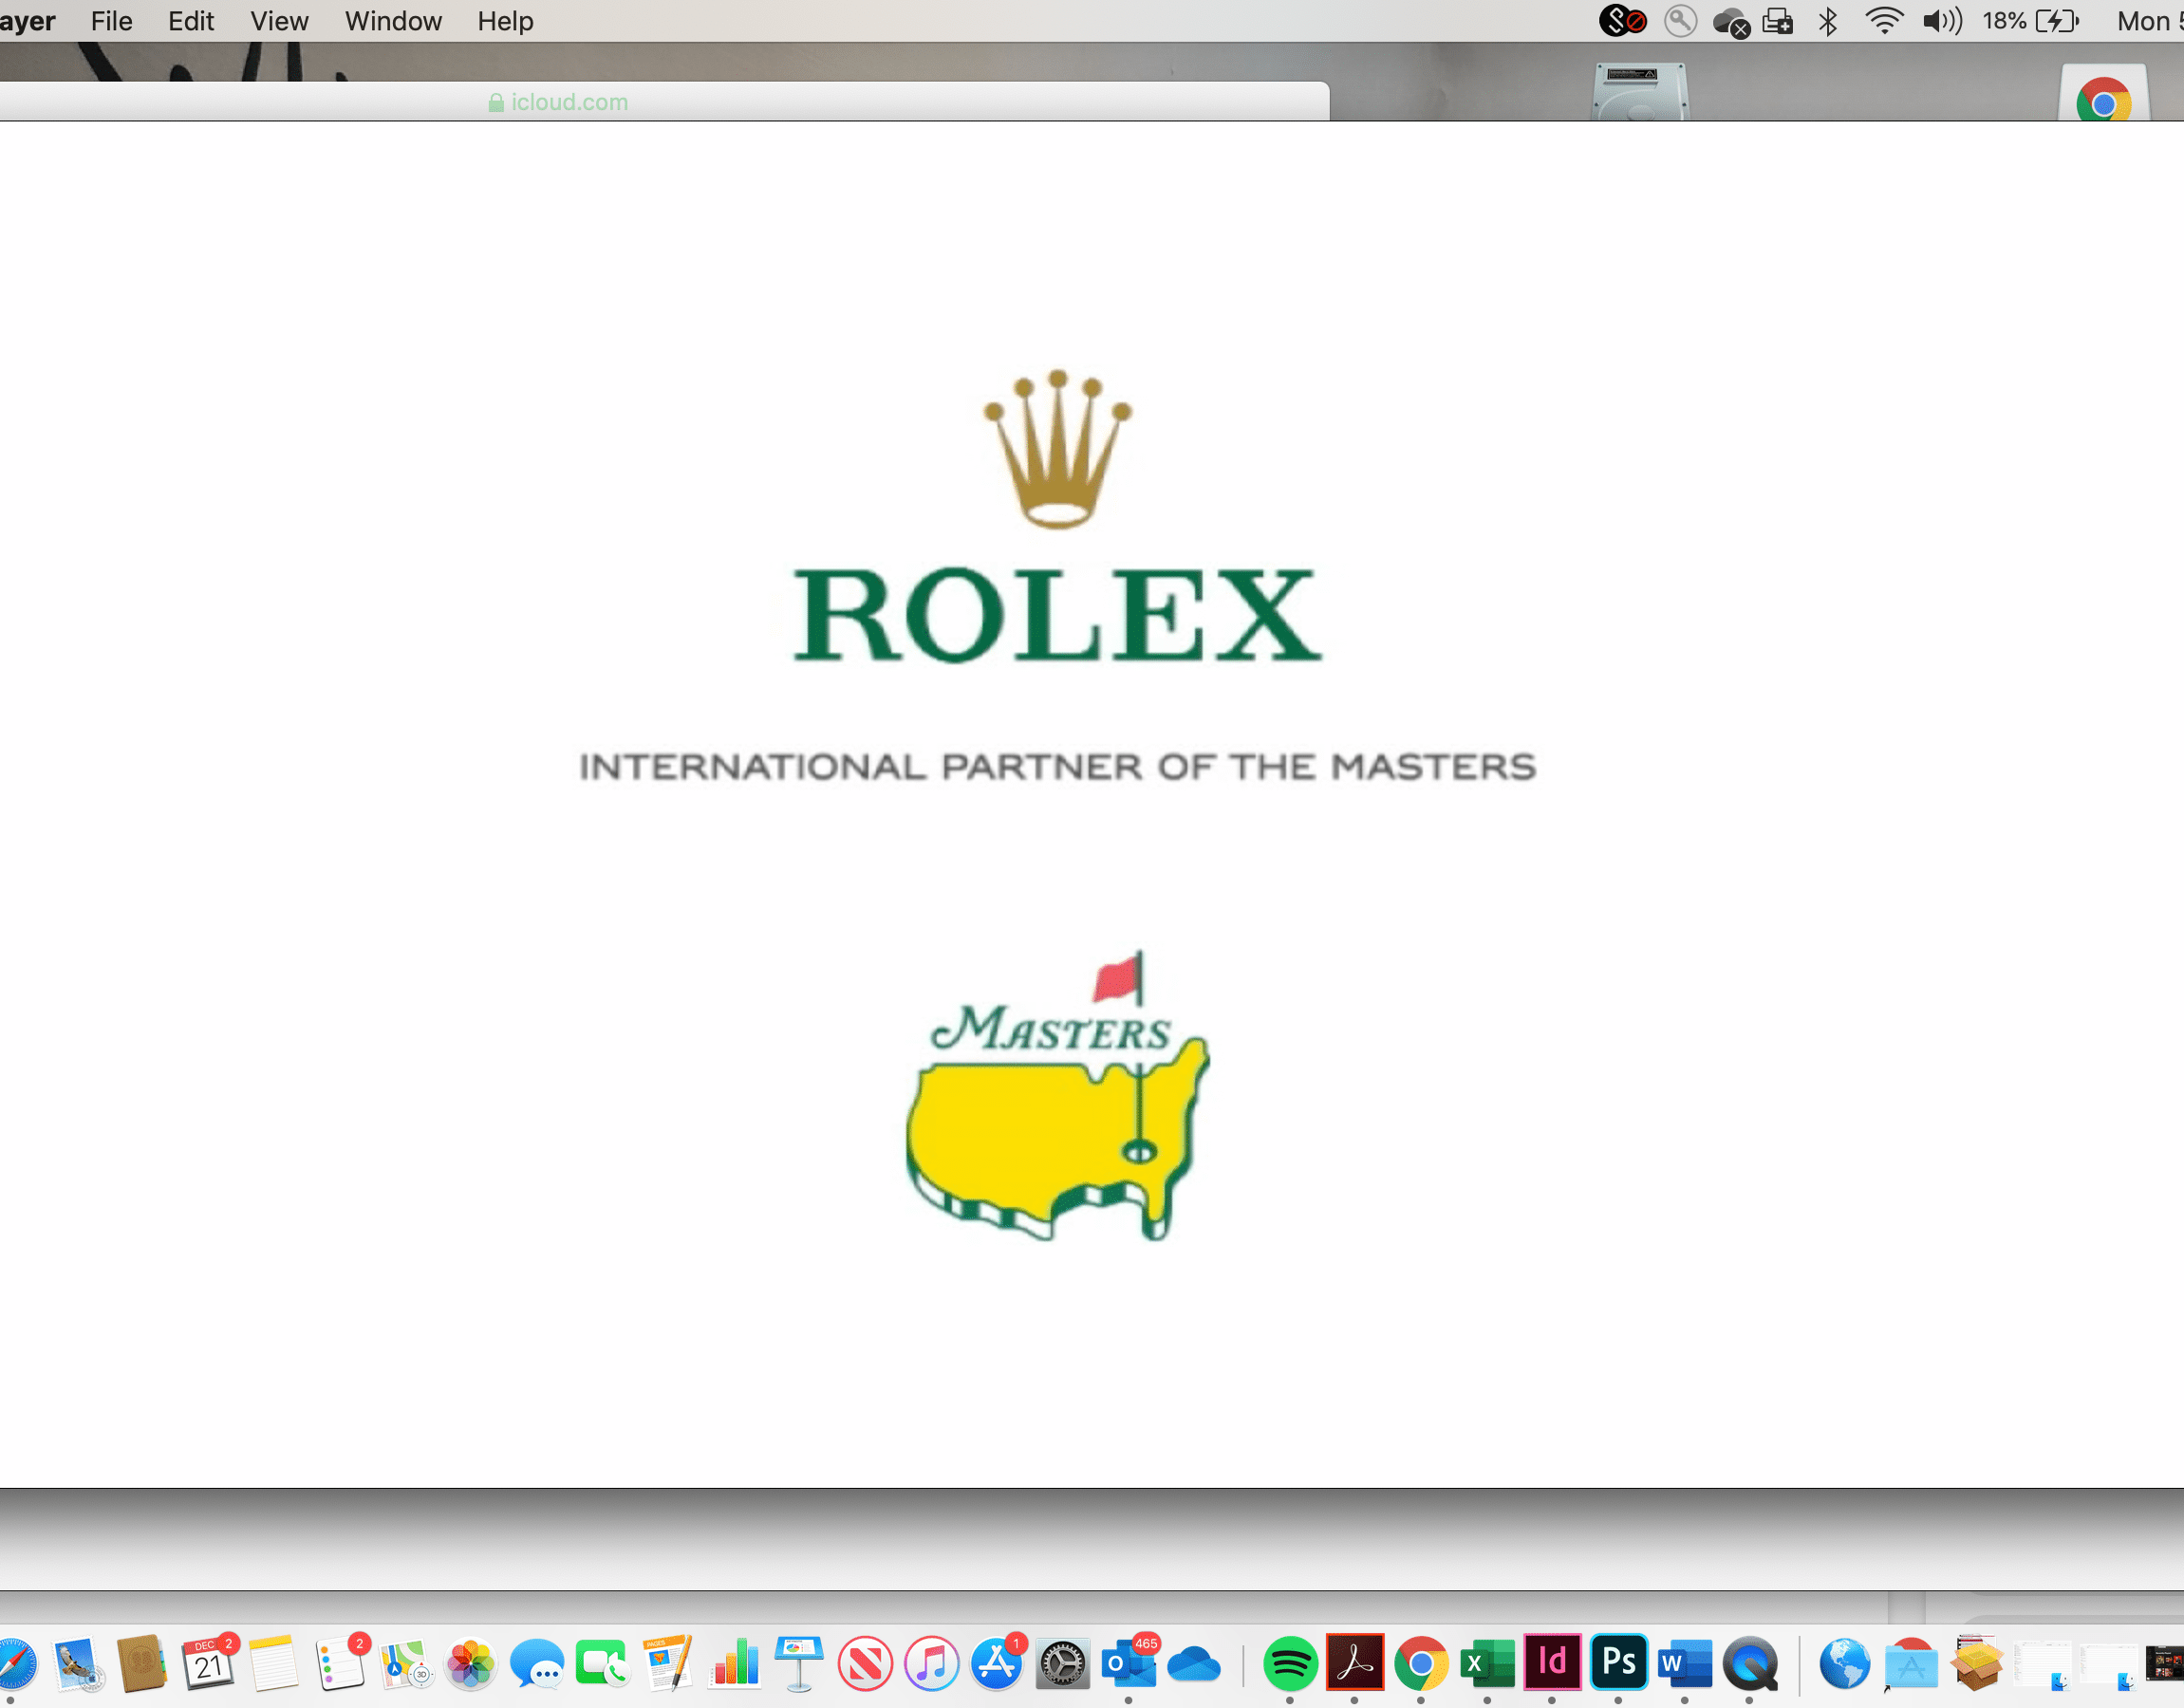This screenshot has width=2184, height=1708.
Task: Open the File menu
Action: [111, 21]
